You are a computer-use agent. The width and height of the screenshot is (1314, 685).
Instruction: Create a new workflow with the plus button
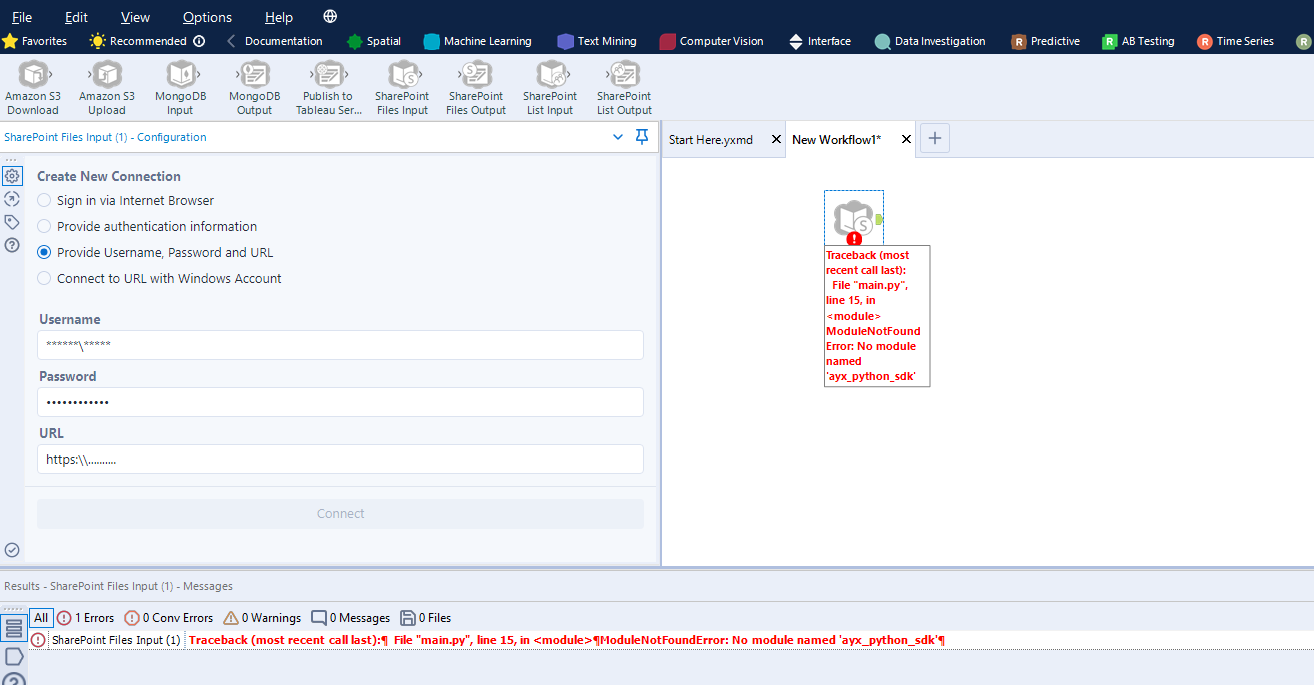934,138
